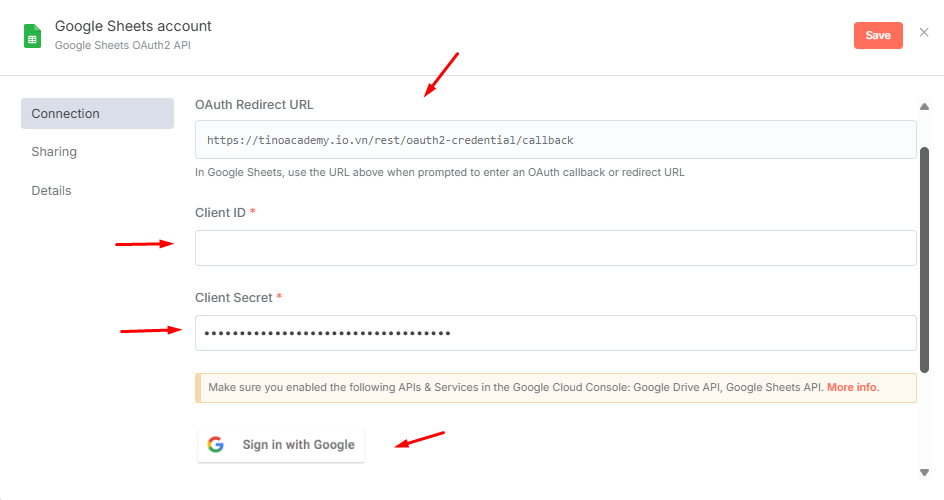The height and width of the screenshot is (500, 944).
Task: Save the Google Sheets credential
Action: 878,35
